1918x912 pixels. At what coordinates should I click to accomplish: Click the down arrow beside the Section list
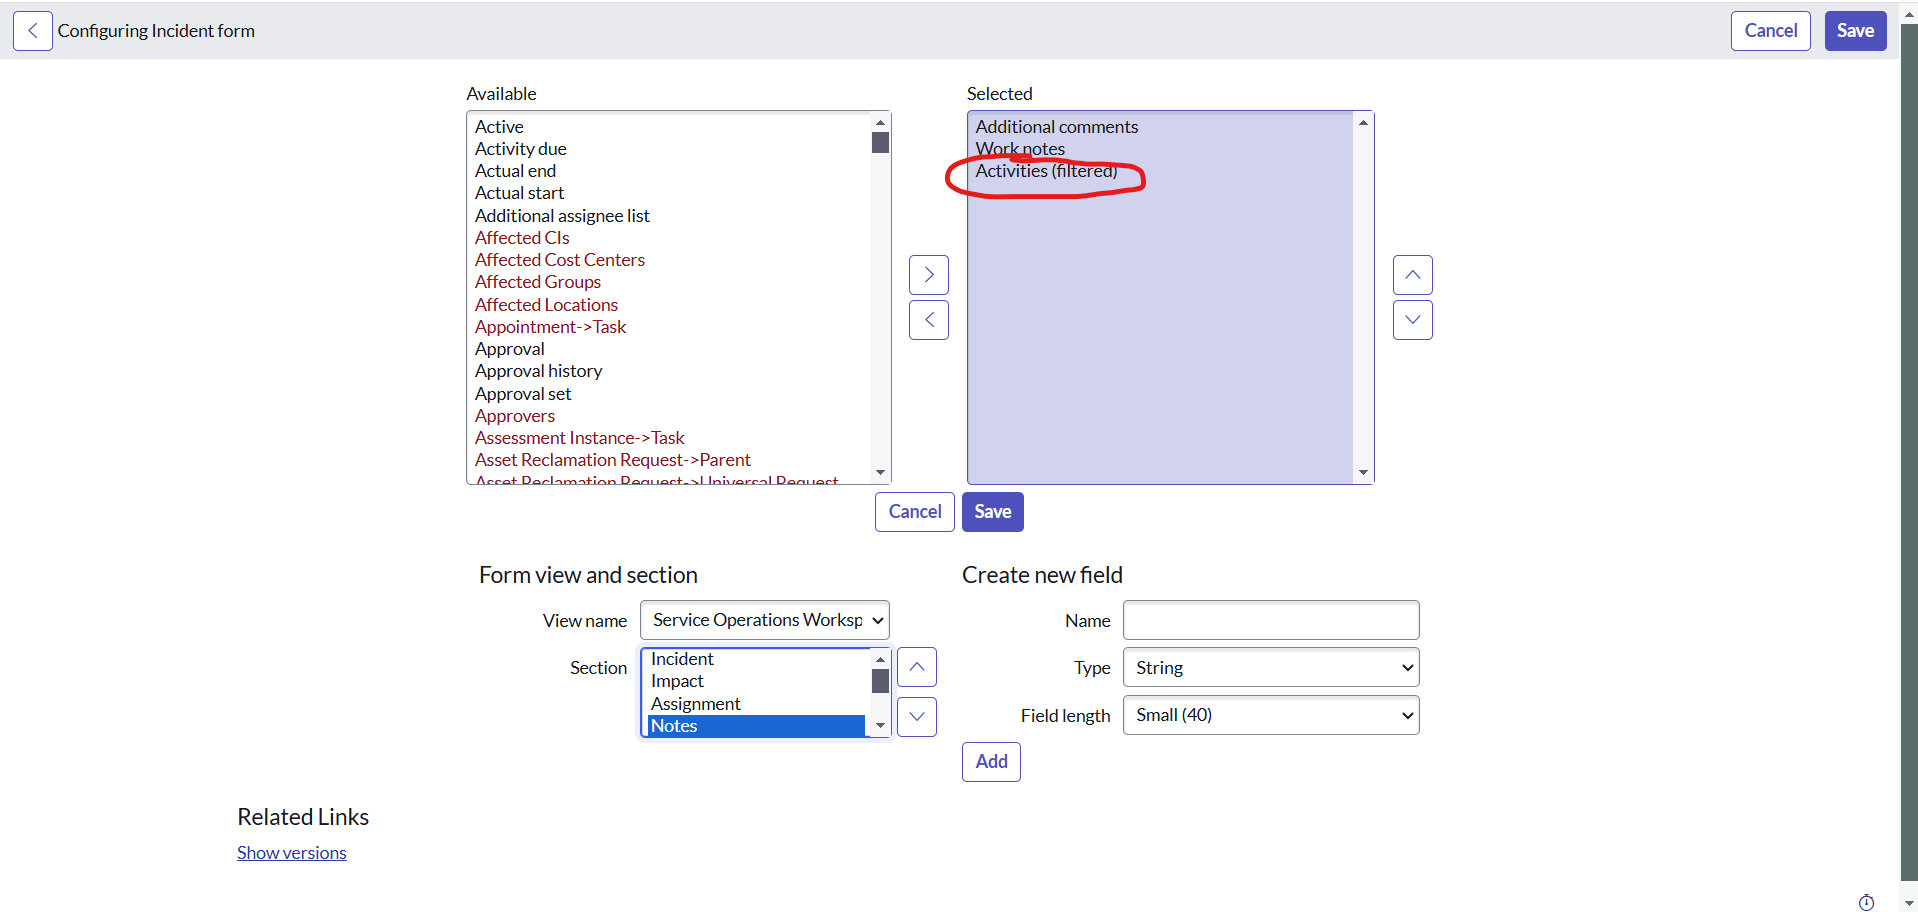pyautogui.click(x=916, y=716)
